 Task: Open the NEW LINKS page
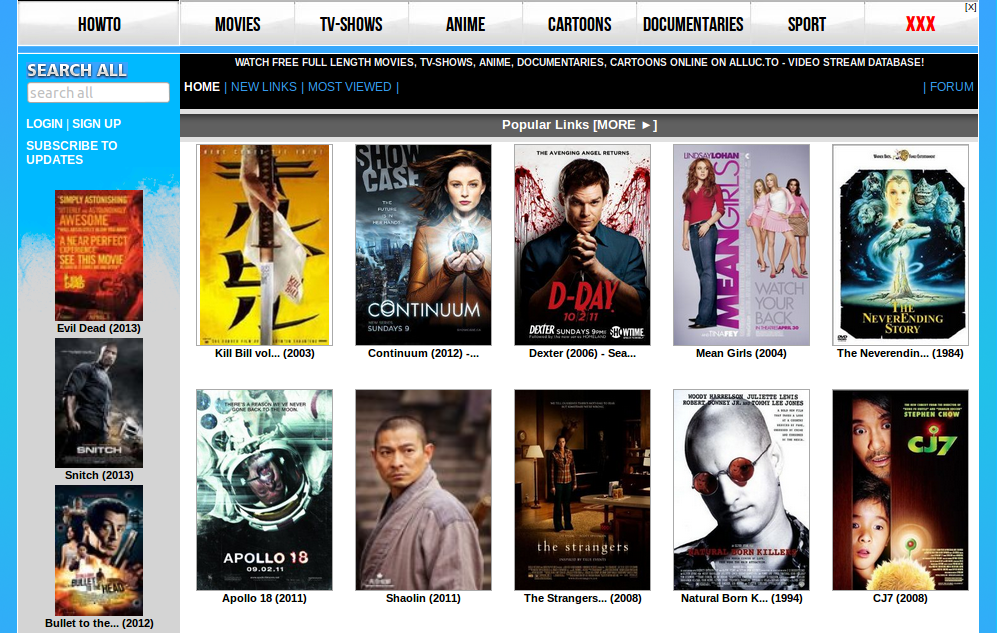pos(264,87)
